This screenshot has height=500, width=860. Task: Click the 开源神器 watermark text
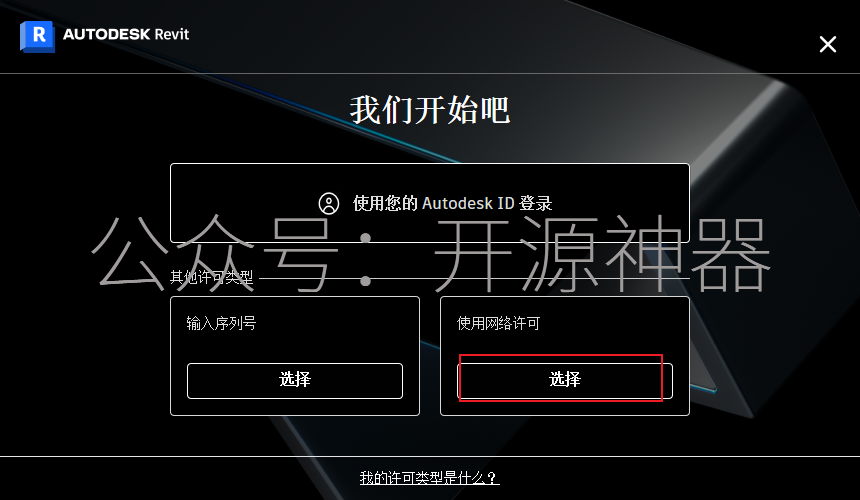click(x=603, y=253)
